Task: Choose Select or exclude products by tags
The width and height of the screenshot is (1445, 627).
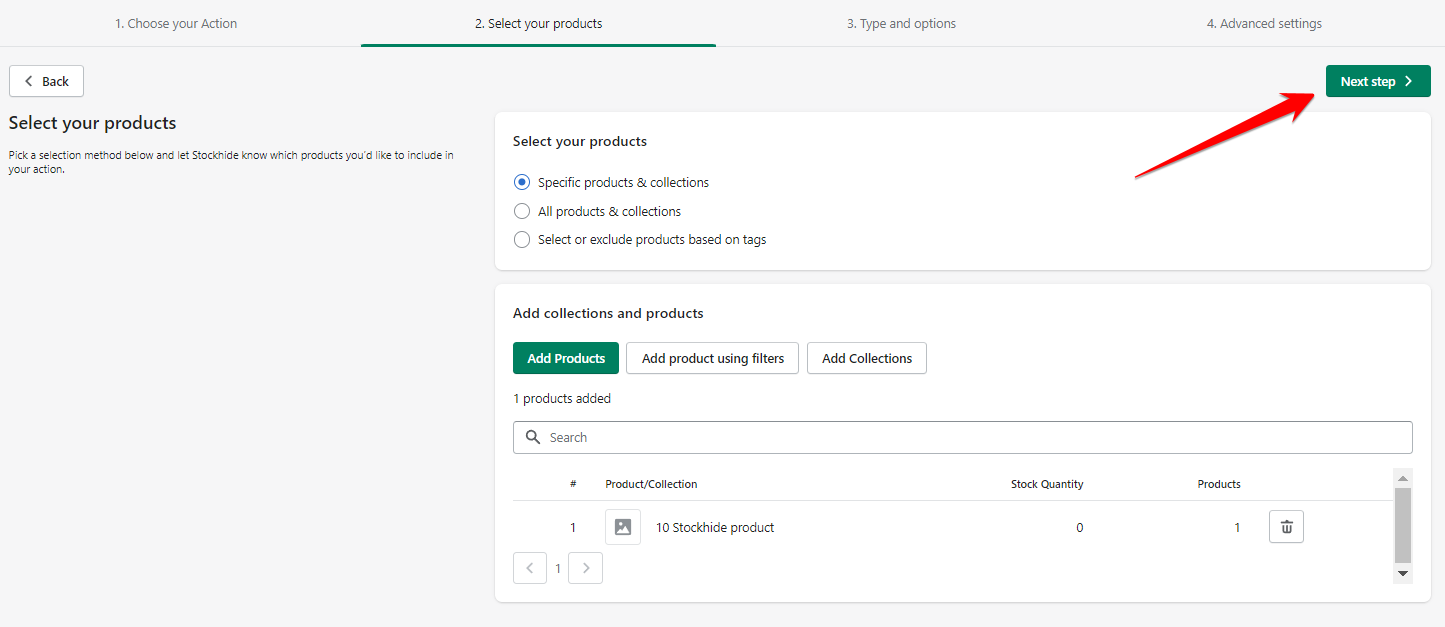Action: point(522,240)
